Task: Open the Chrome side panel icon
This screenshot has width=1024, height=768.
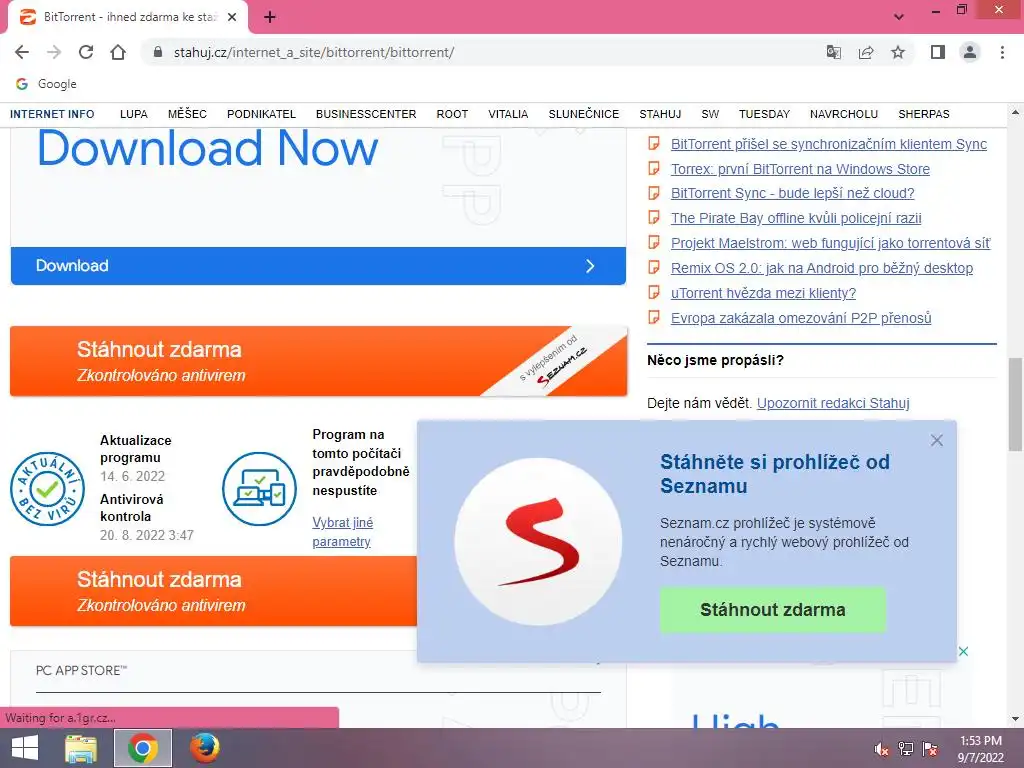Action: click(x=938, y=52)
